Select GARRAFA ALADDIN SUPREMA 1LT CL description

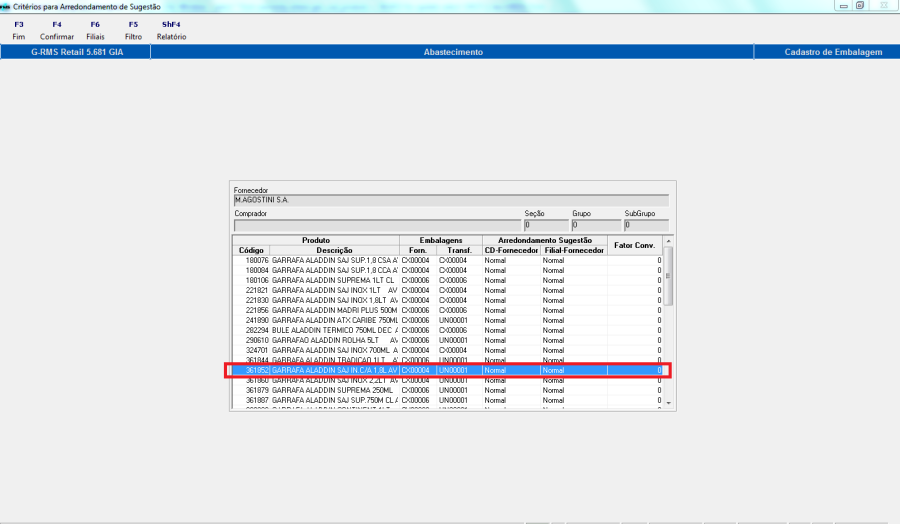[x=333, y=281]
